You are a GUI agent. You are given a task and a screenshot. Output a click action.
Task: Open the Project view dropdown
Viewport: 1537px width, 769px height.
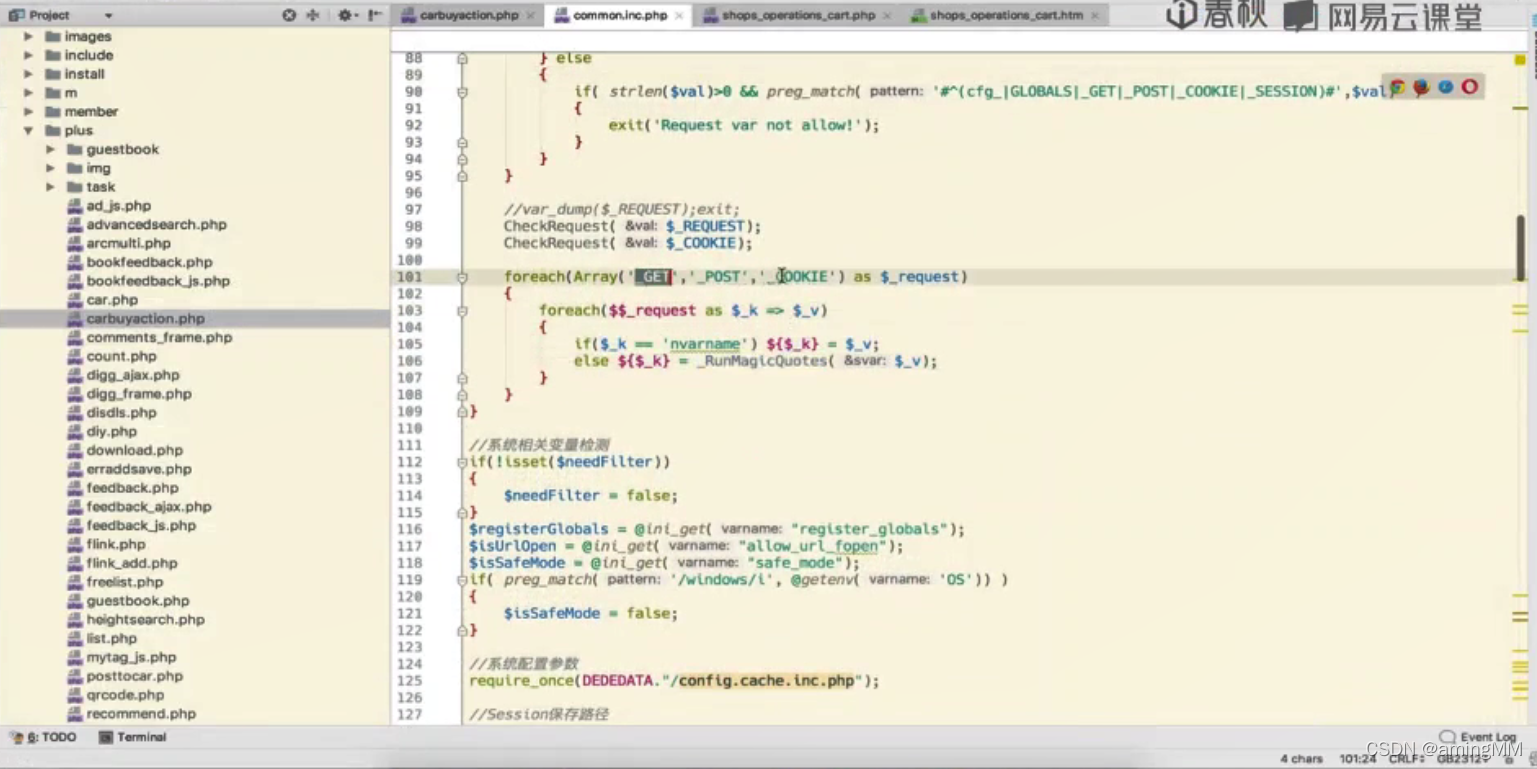[x=108, y=15]
